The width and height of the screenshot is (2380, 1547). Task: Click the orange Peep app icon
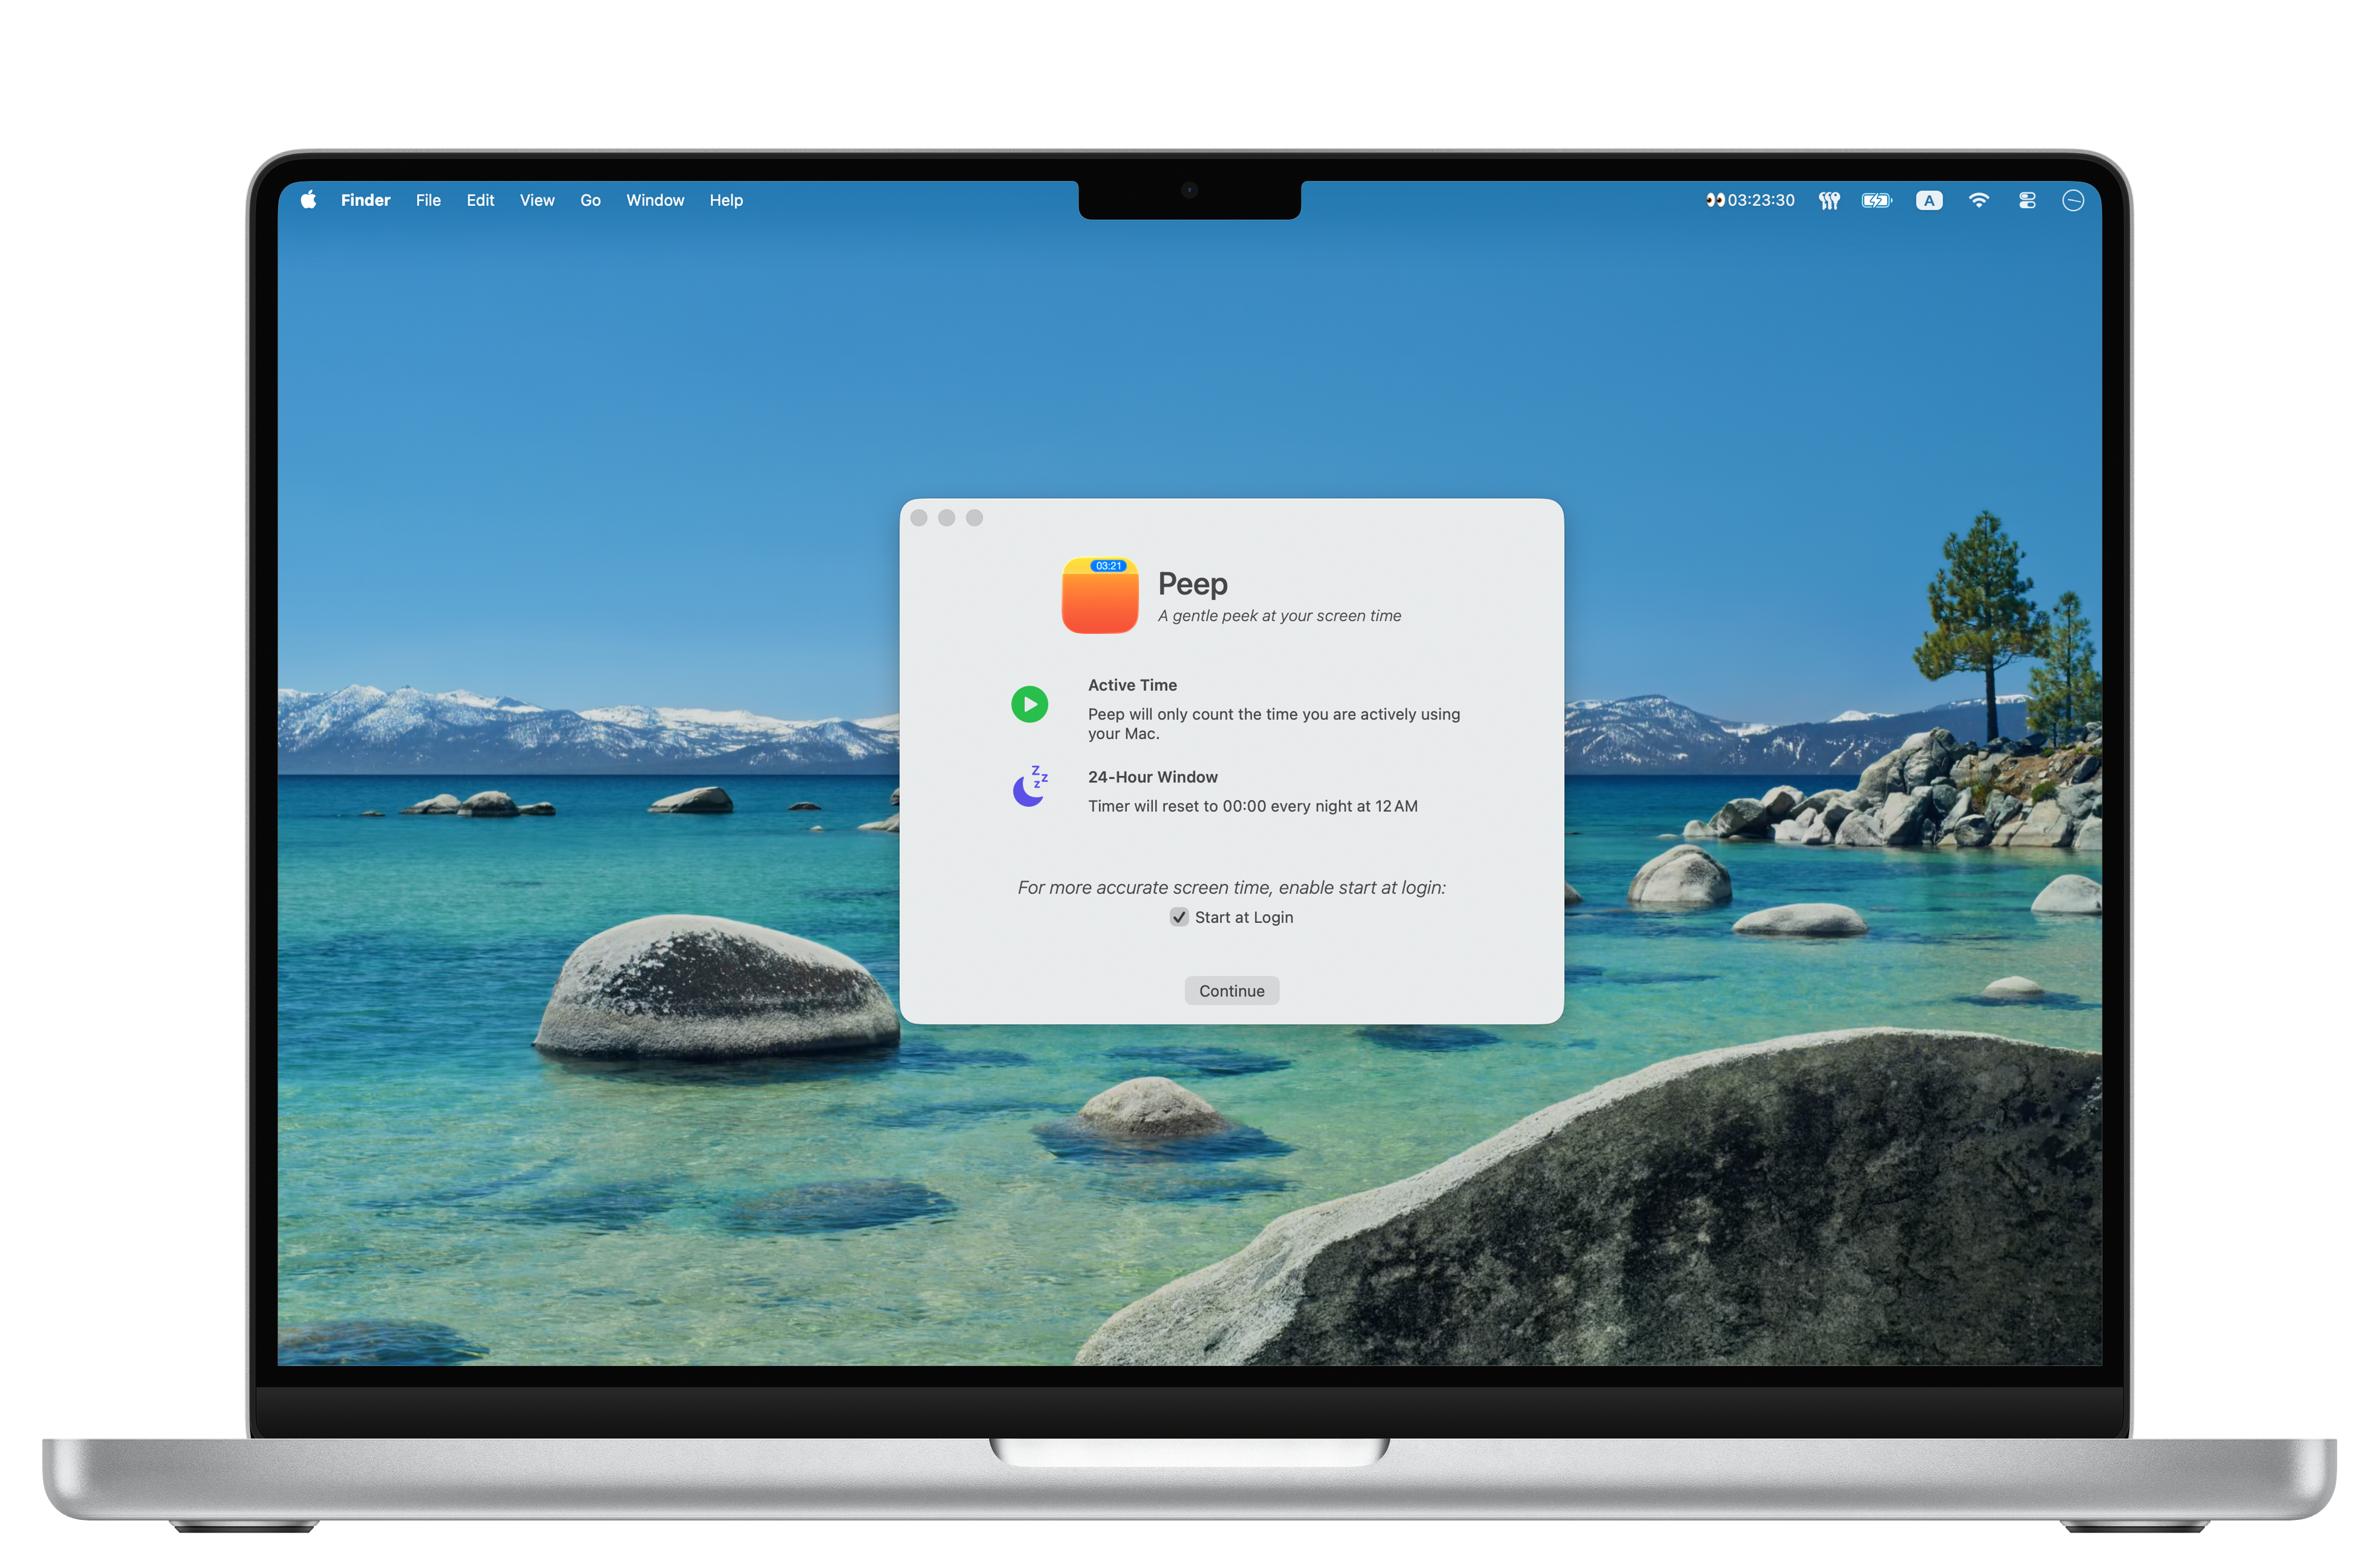click(1099, 596)
